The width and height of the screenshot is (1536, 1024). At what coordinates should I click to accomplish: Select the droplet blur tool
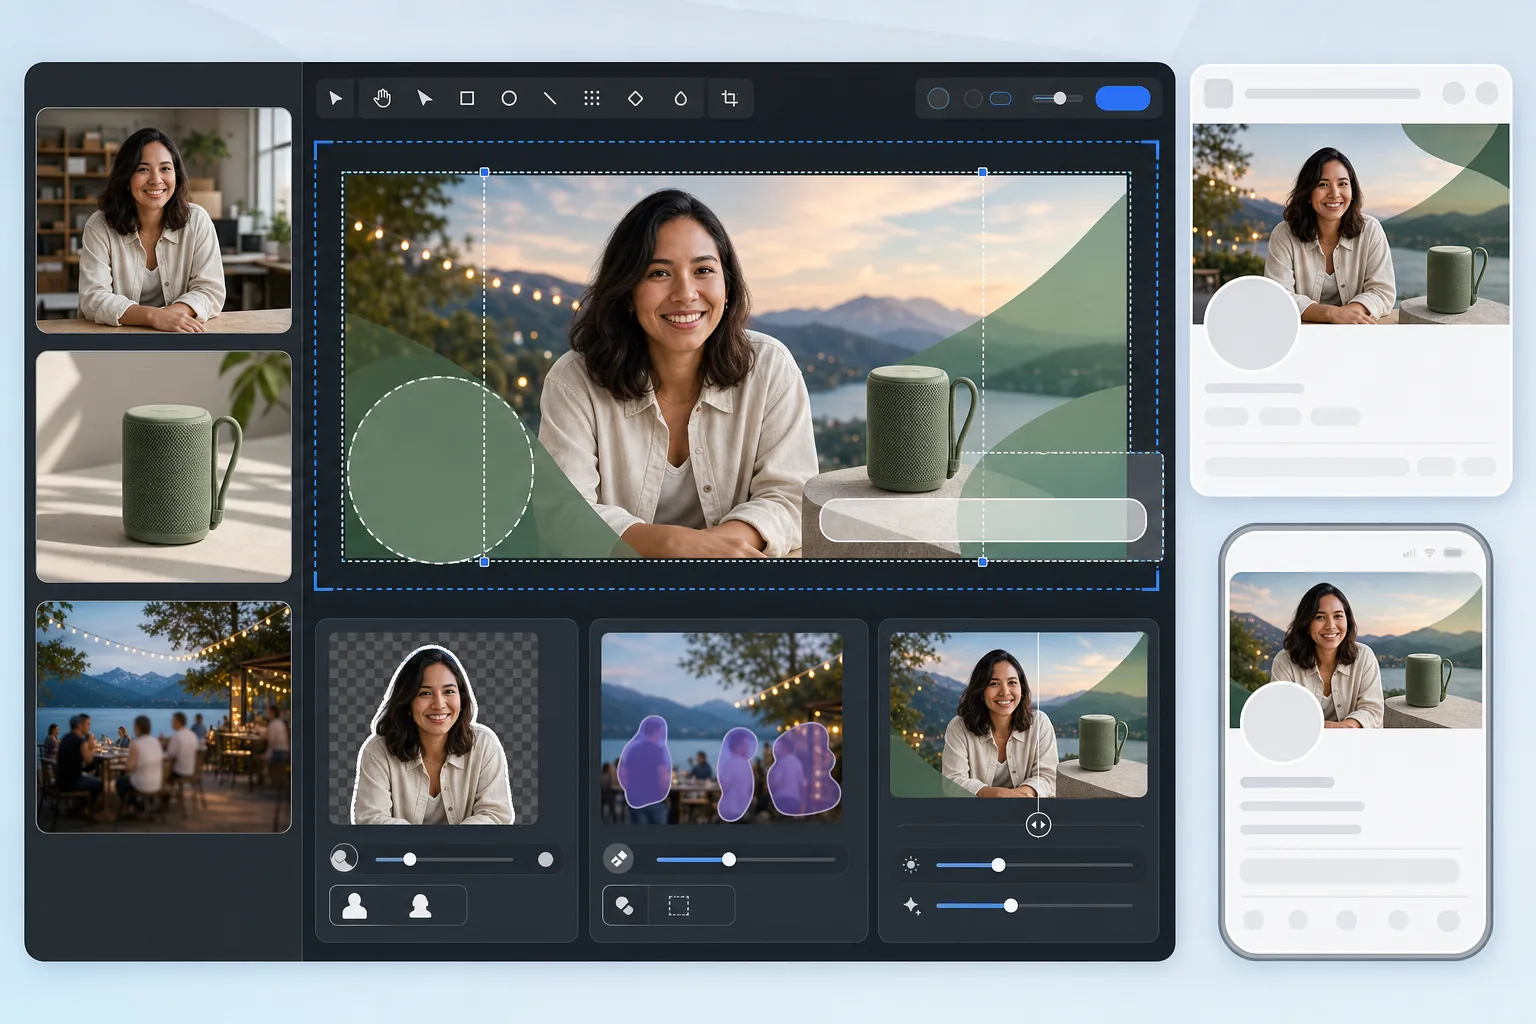coord(681,98)
